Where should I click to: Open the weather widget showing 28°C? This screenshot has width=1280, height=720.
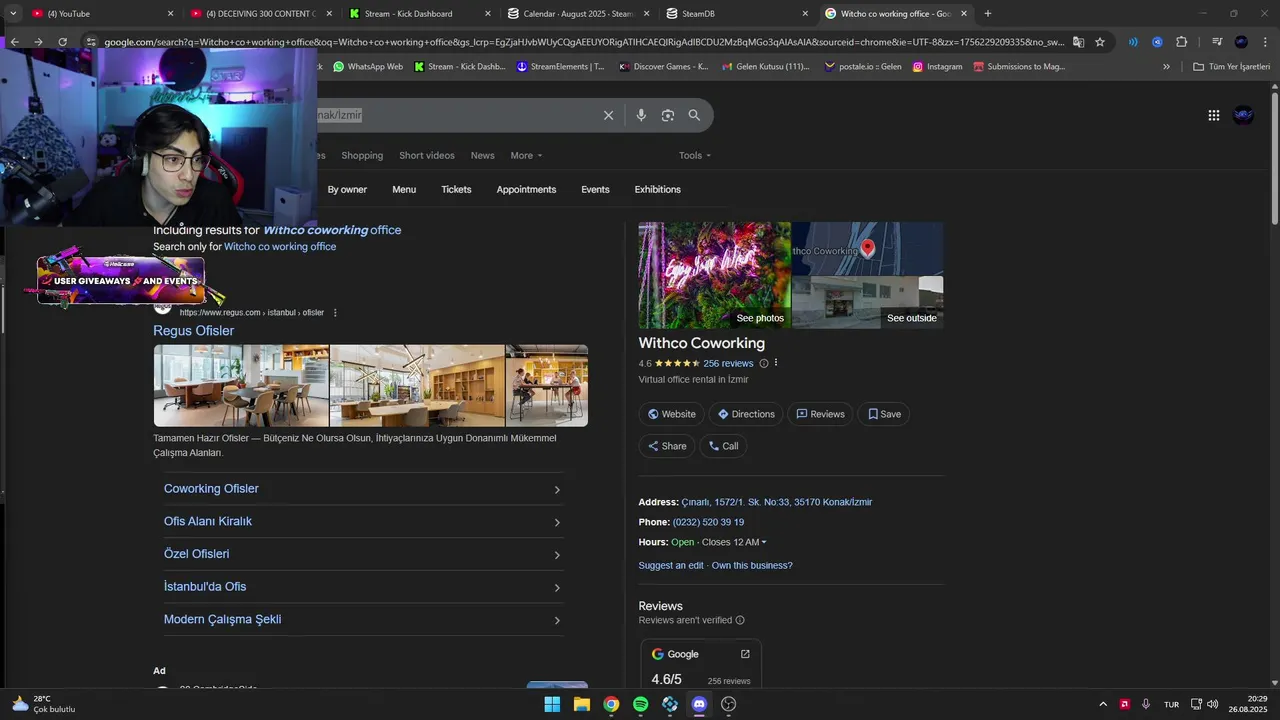pos(42,704)
